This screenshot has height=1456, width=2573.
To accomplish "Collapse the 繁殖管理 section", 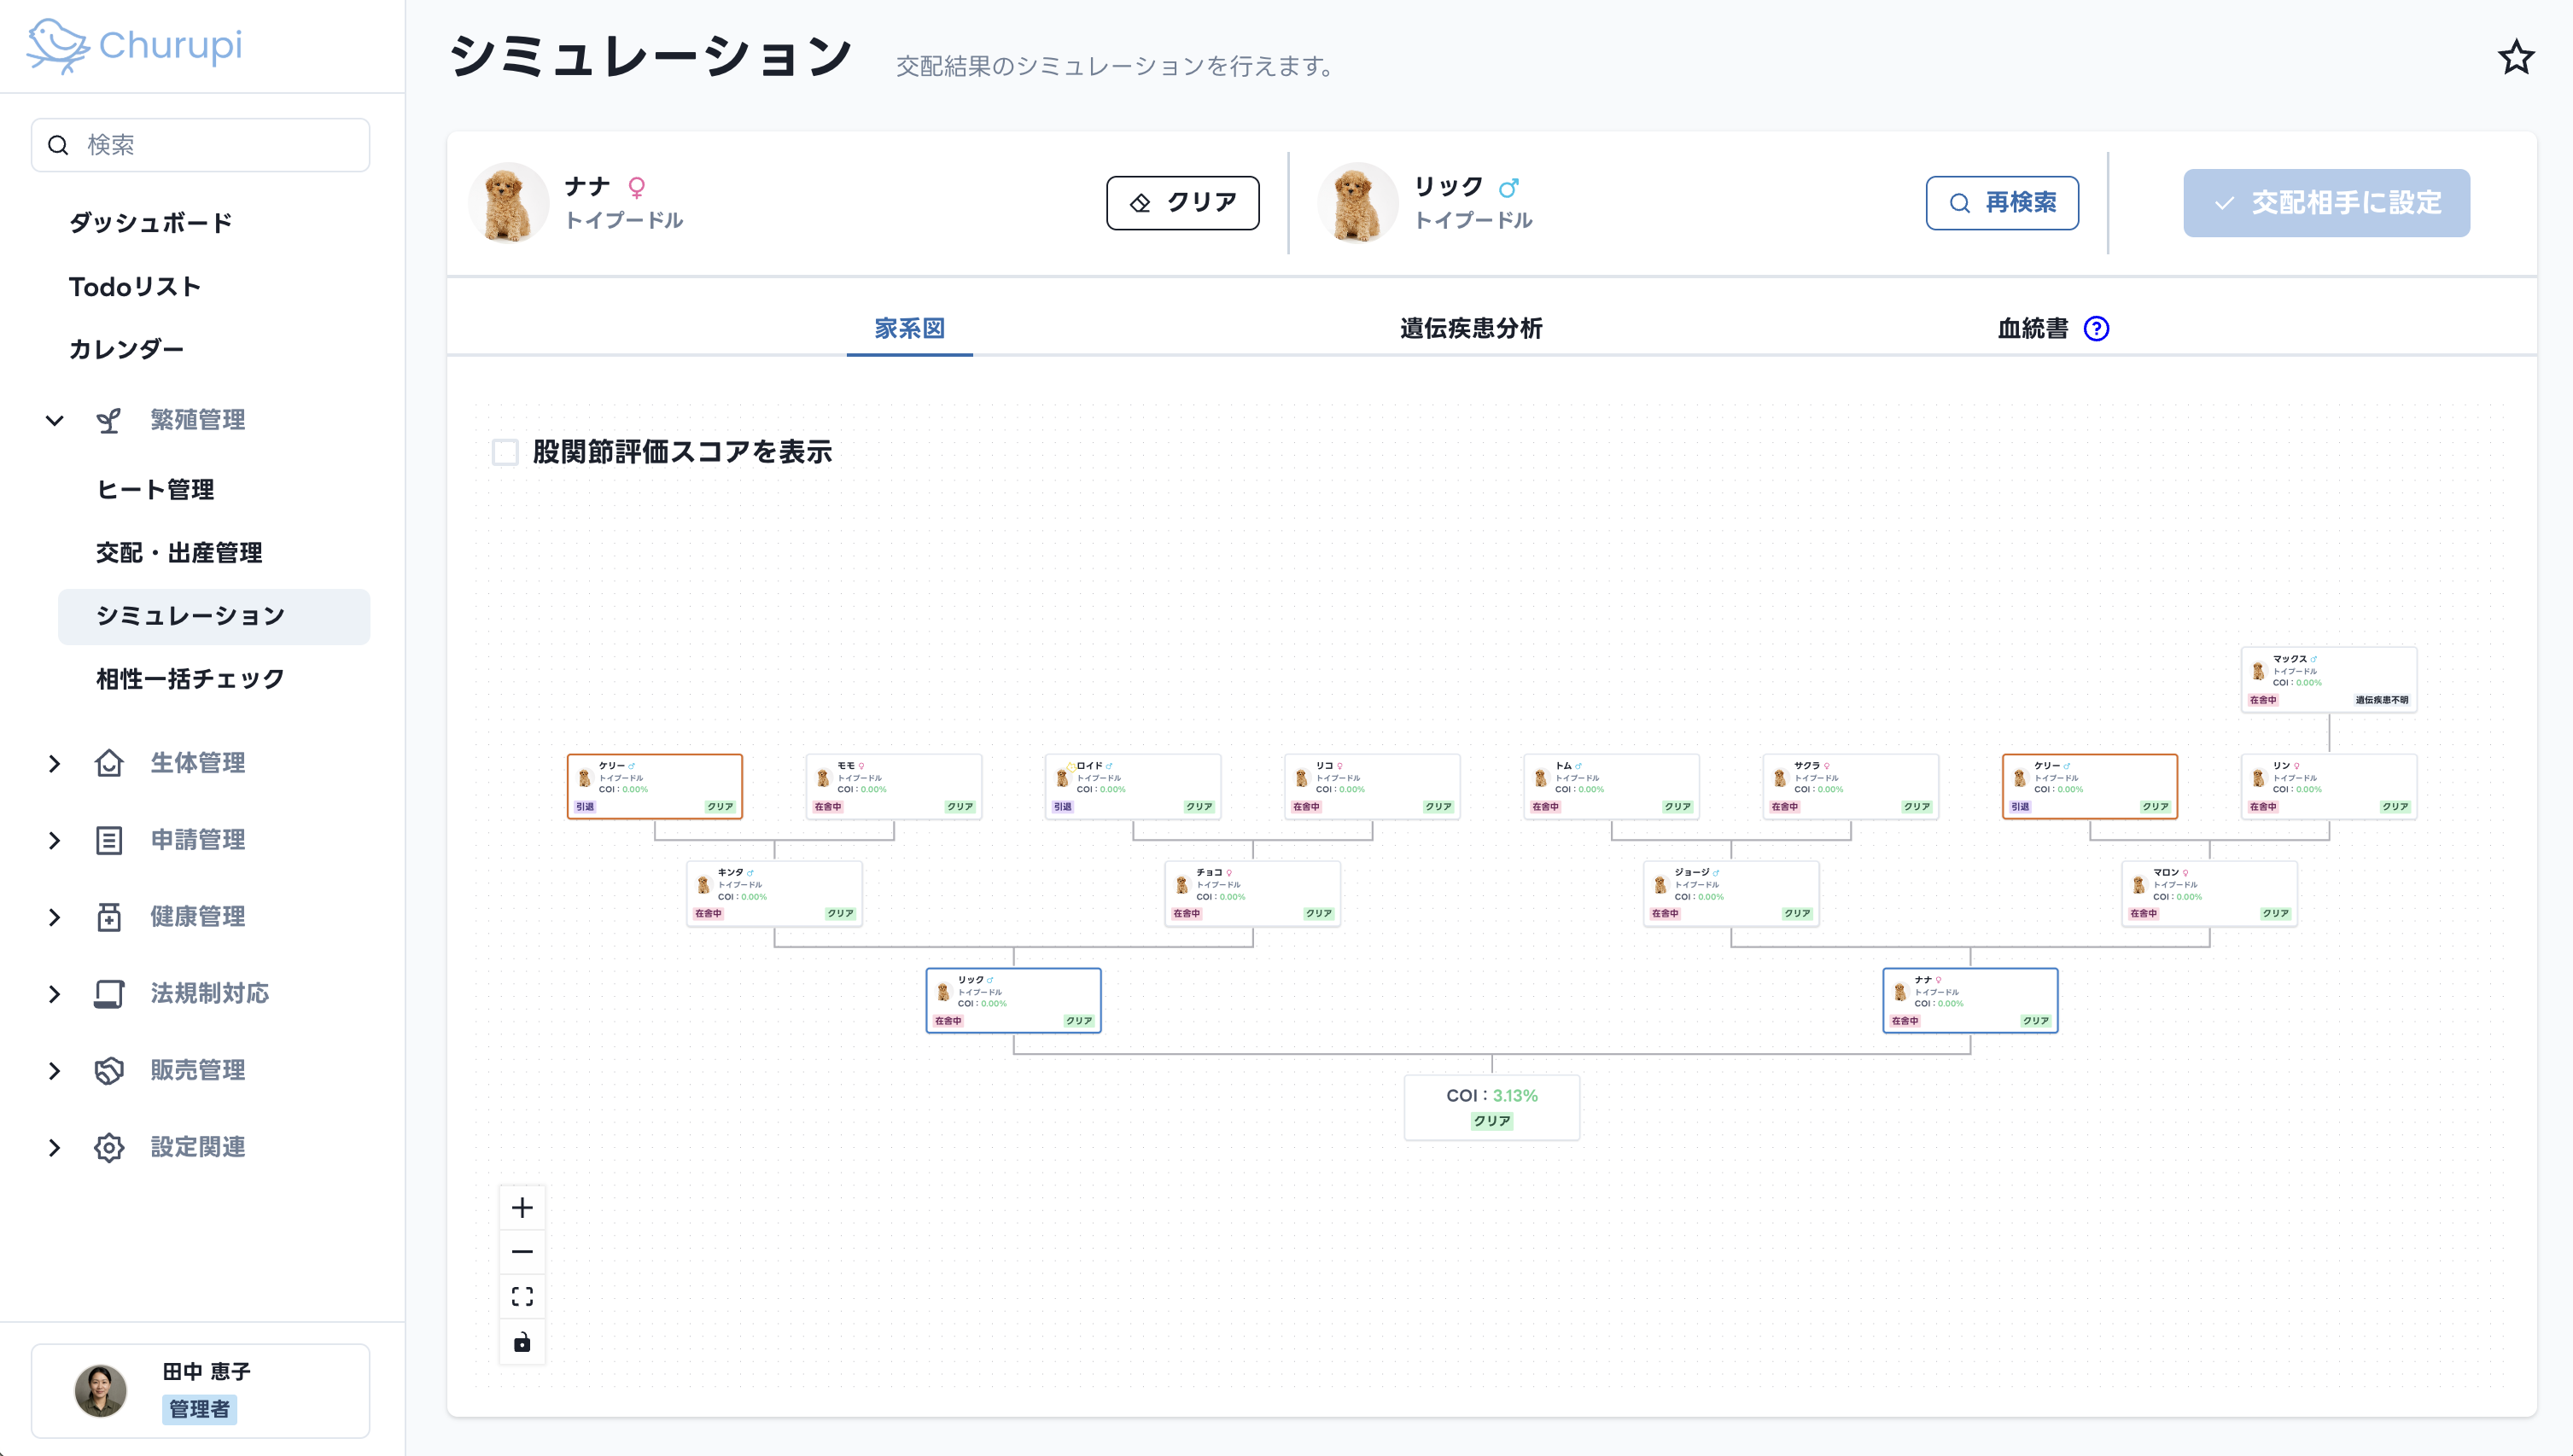I will point(54,420).
